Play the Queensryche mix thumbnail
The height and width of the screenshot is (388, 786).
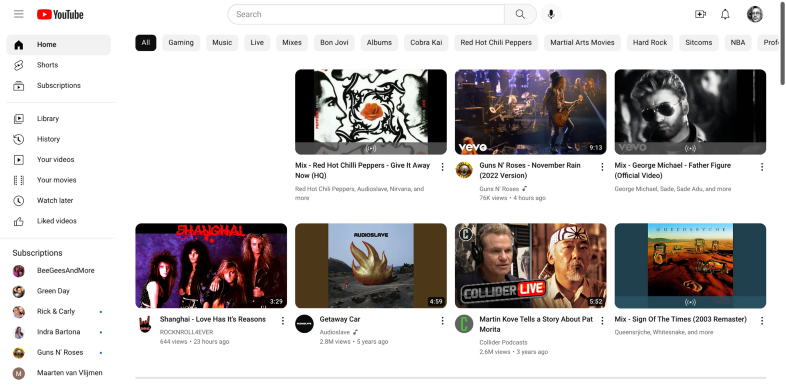(690, 266)
